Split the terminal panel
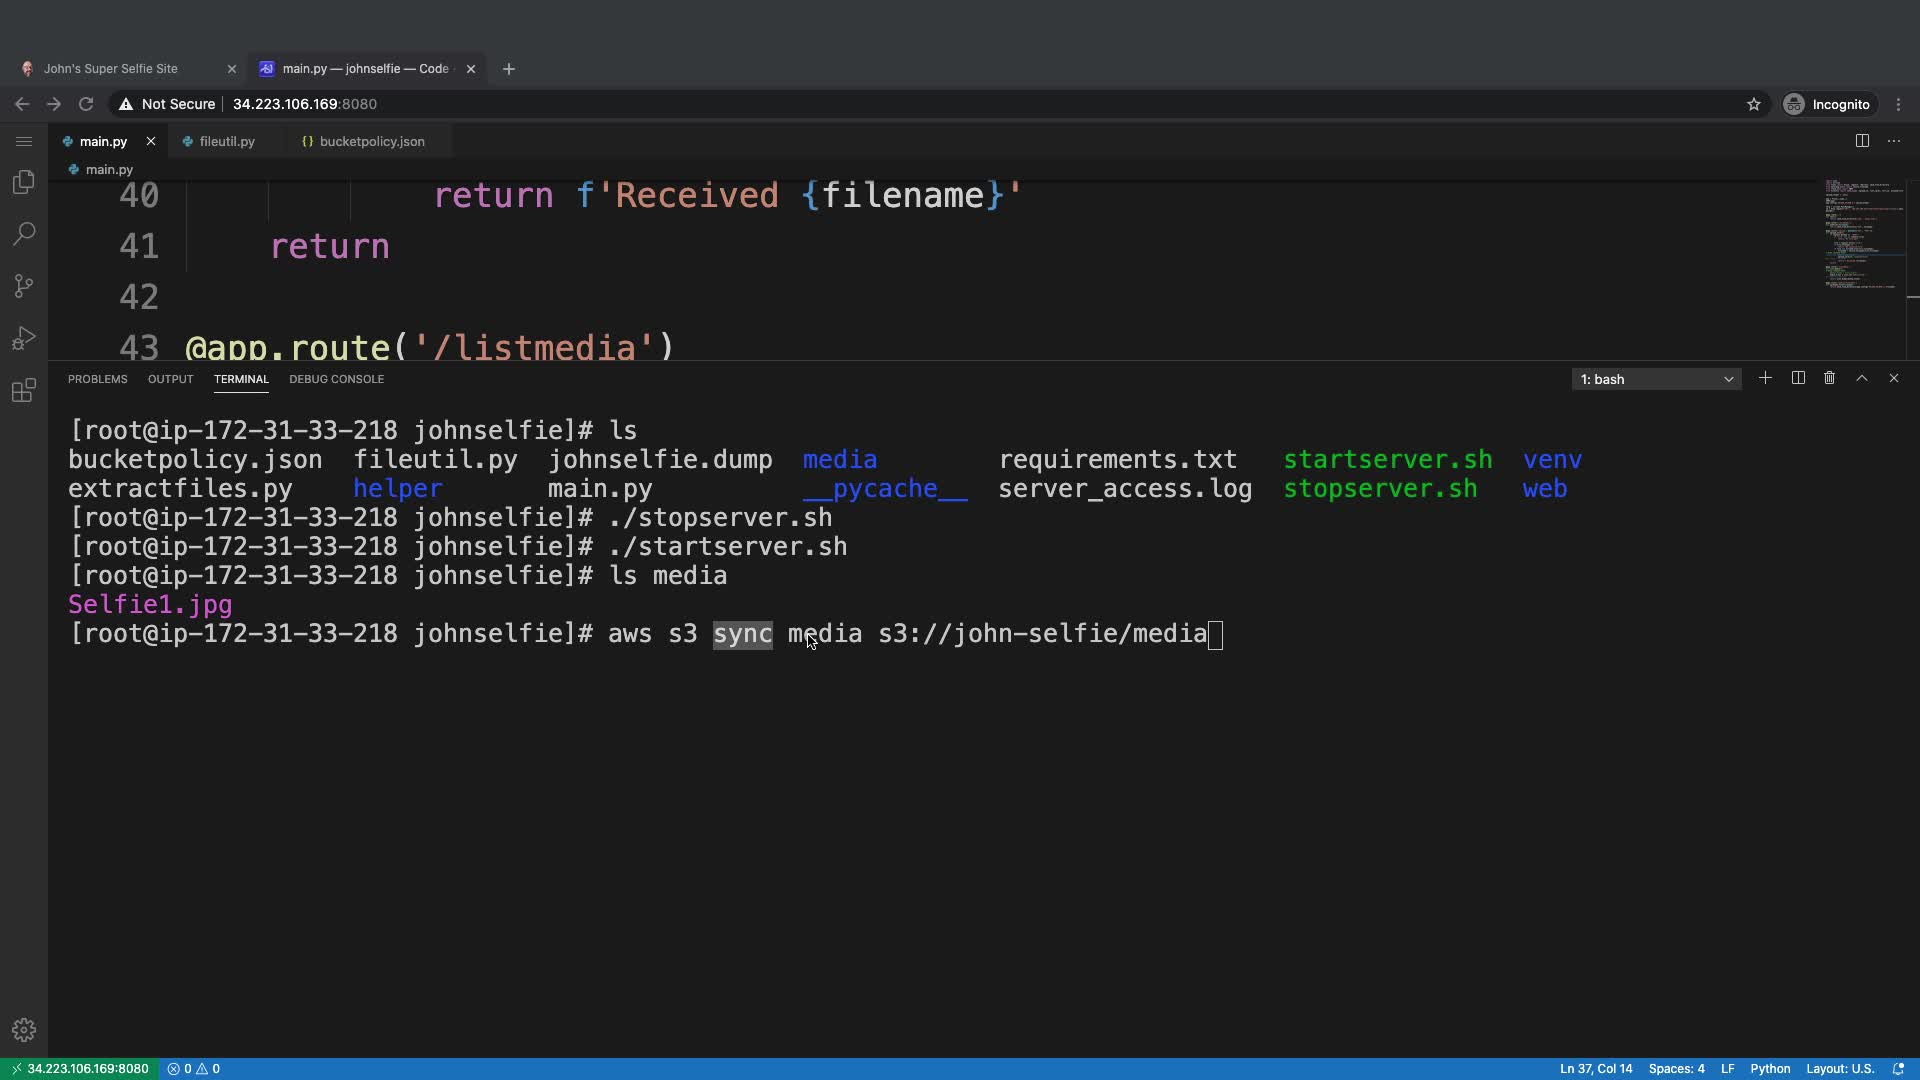This screenshot has height=1080, width=1920. click(1798, 378)
